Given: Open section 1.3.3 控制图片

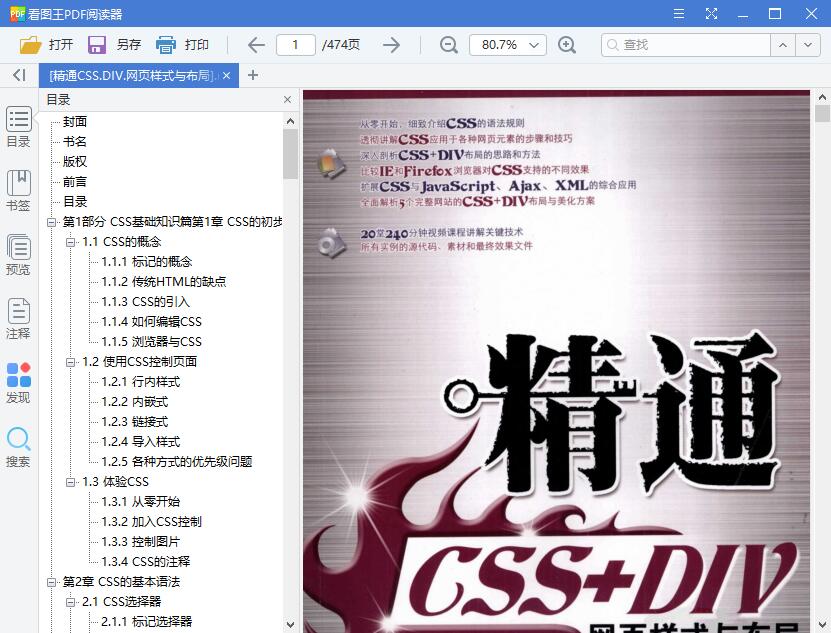Looking at the screenshot, I should (140, 542).
